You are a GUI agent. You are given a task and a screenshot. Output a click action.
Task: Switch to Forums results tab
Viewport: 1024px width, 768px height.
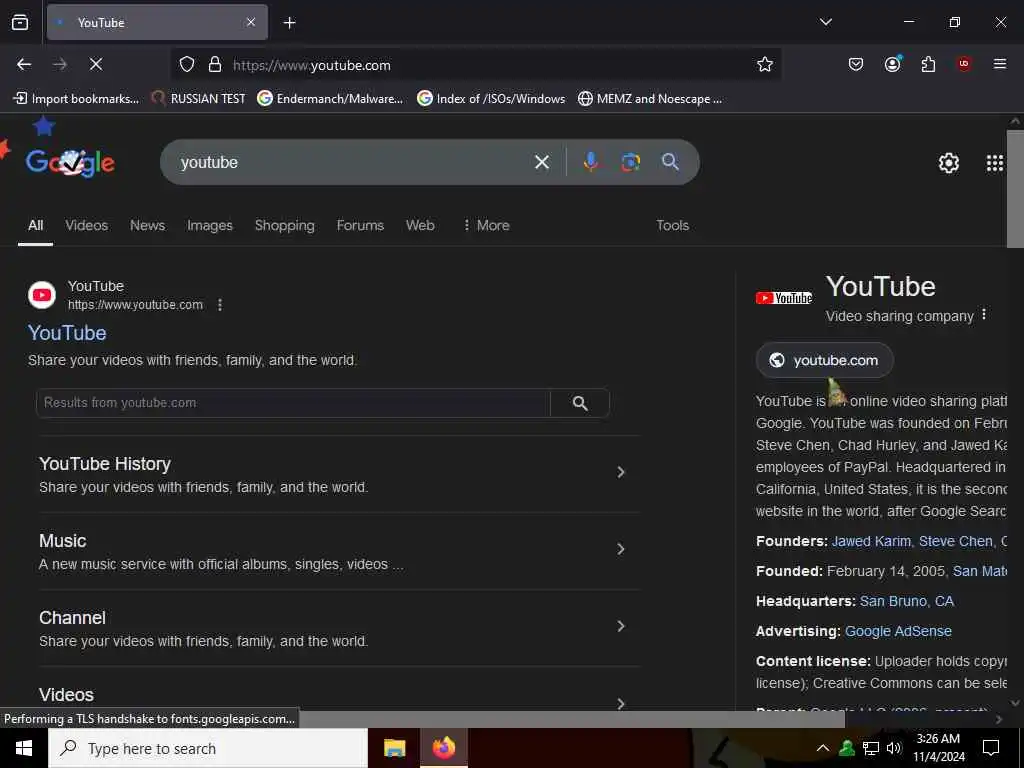tap(360, 225)
